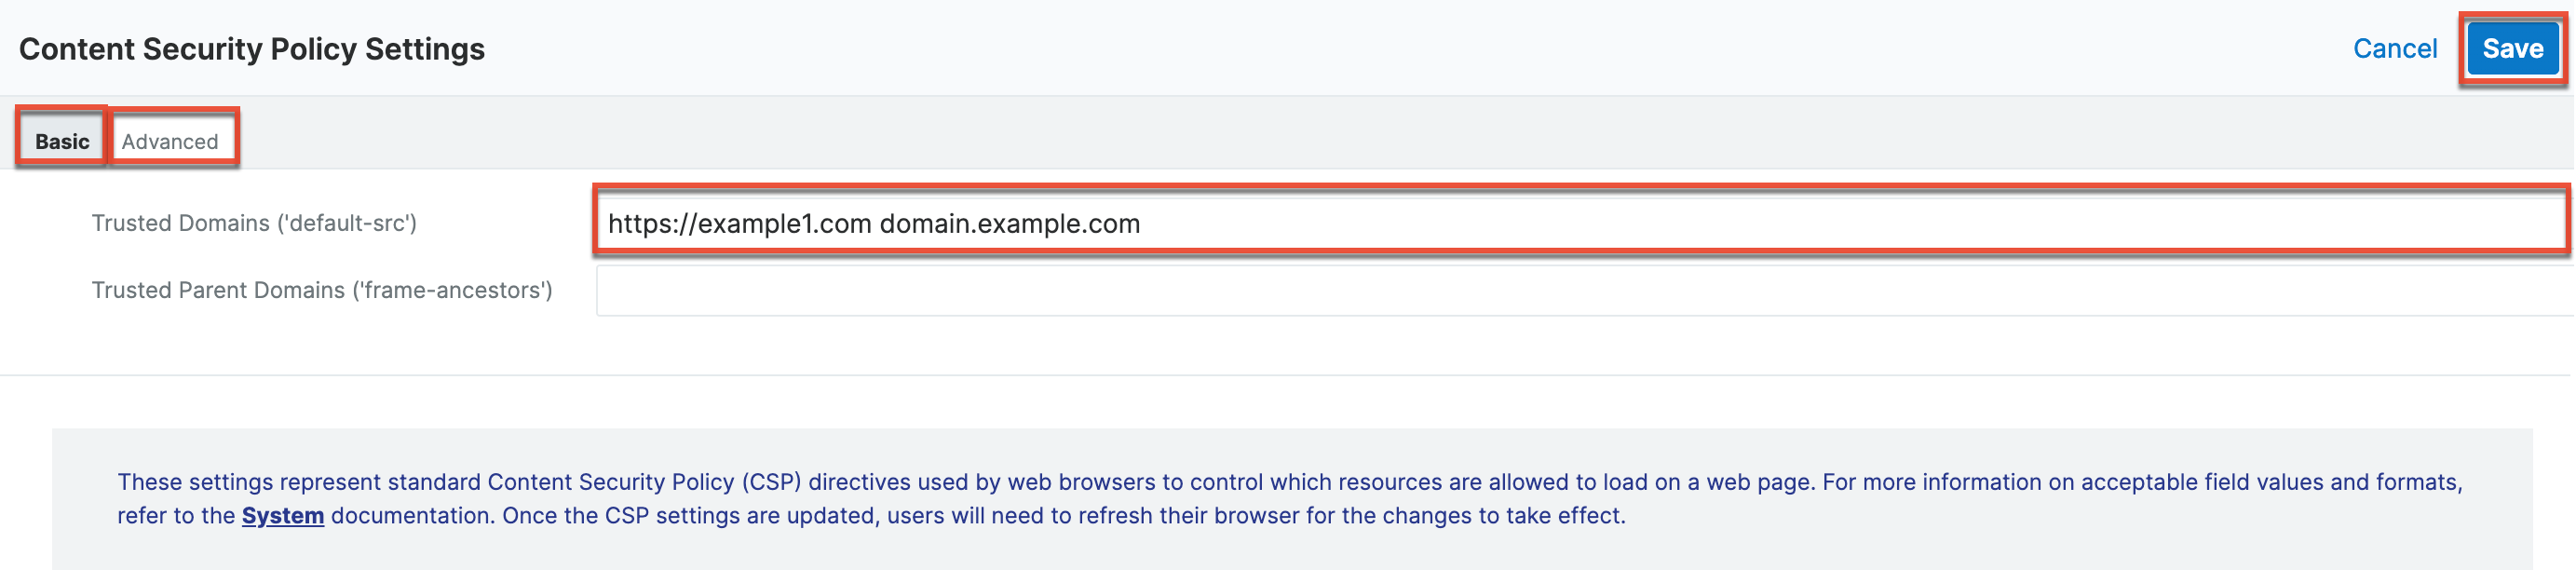The image size is (2576, 583).
Task: Click into the Trusted Parent Domains field
Action: 1580,290
